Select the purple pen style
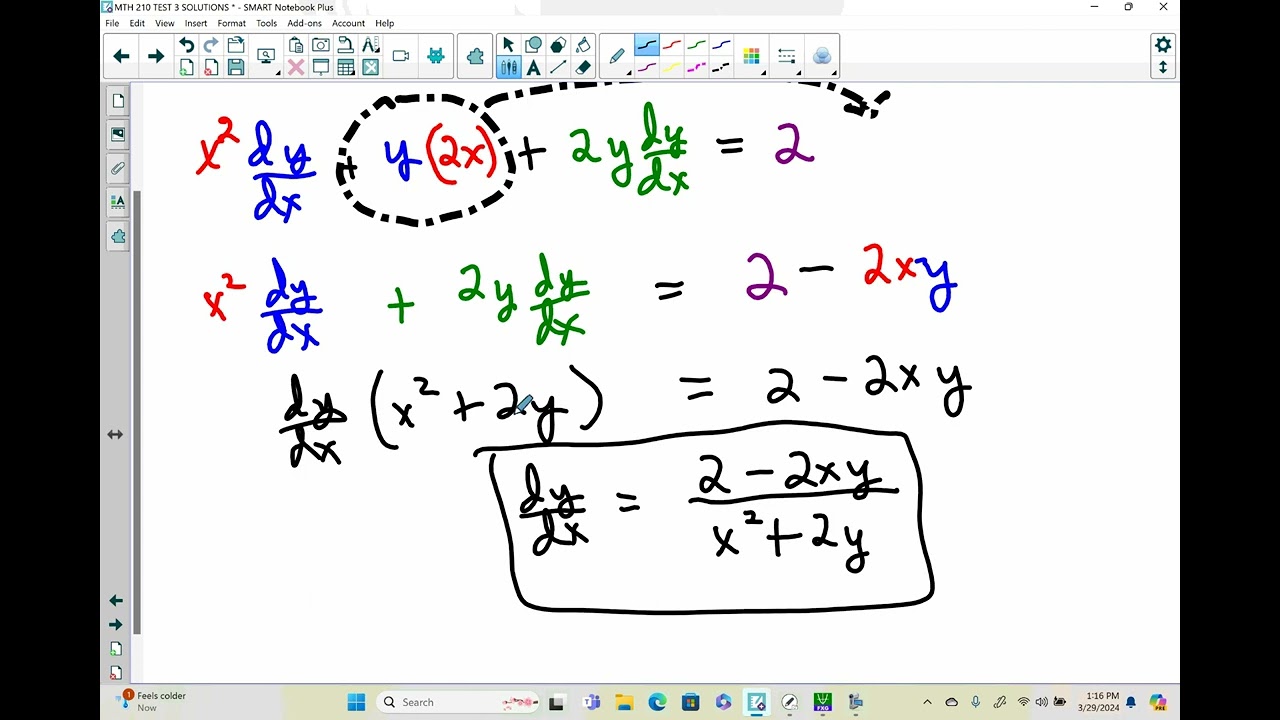The height and width of the screenshot is (720, 1280). click(647, 67)
